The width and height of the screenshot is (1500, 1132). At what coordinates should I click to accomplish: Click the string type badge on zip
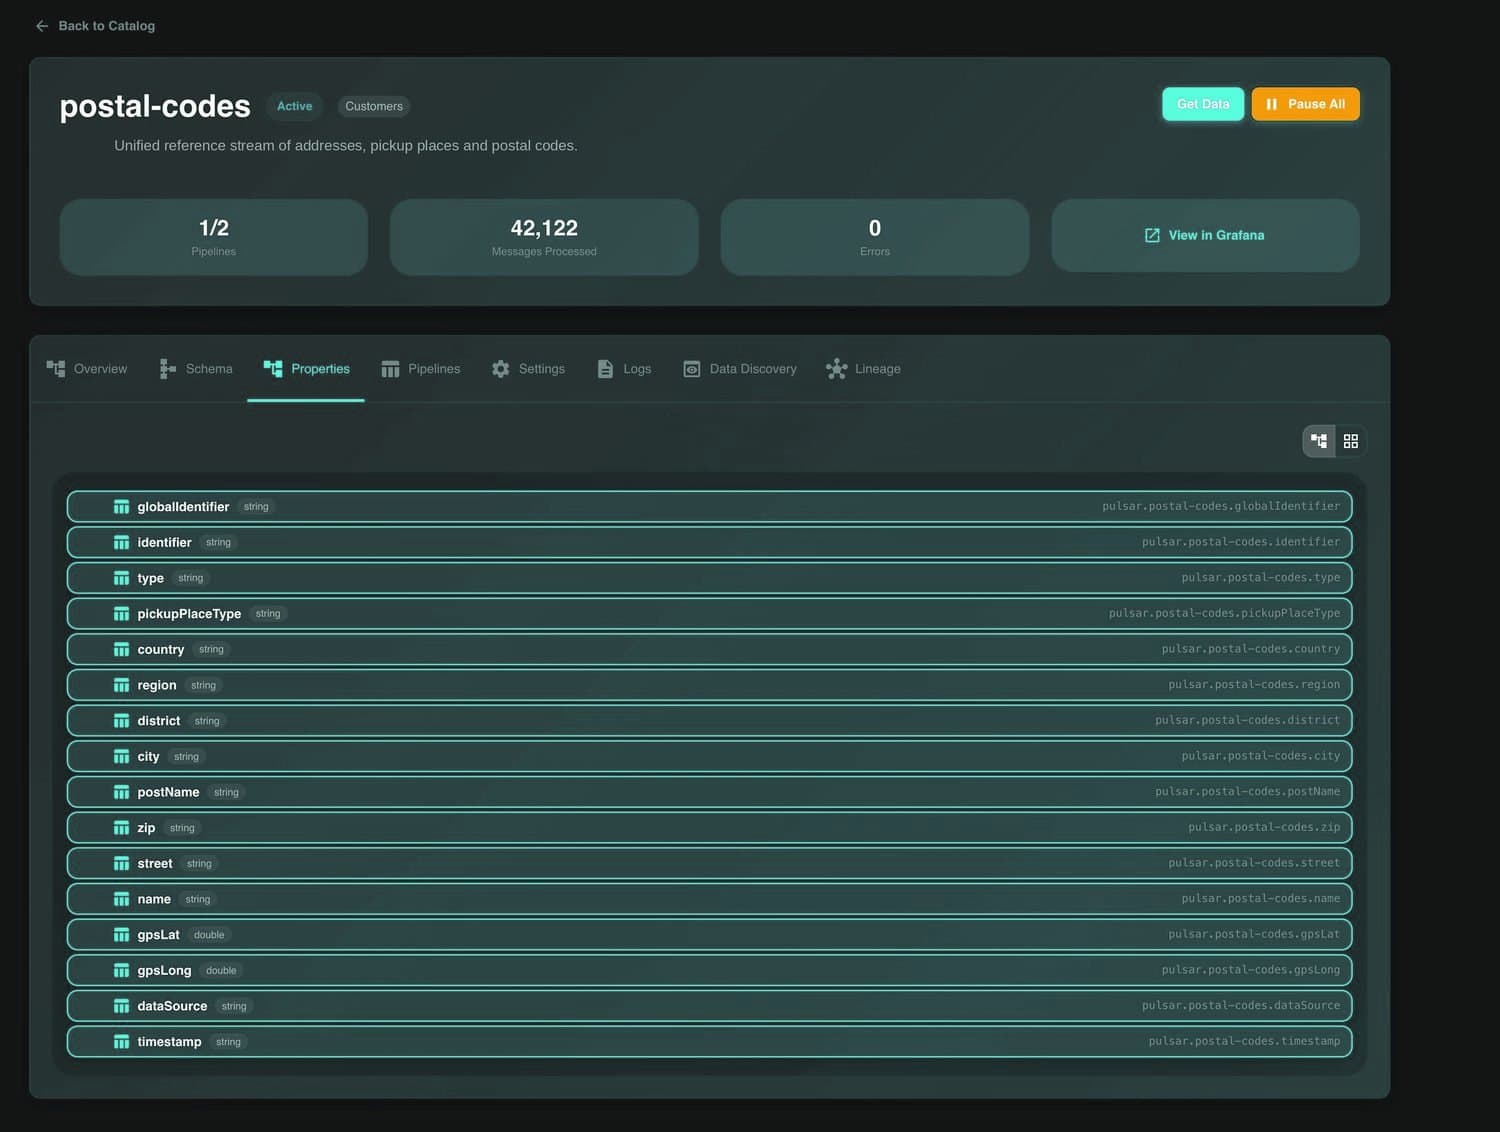182,828
